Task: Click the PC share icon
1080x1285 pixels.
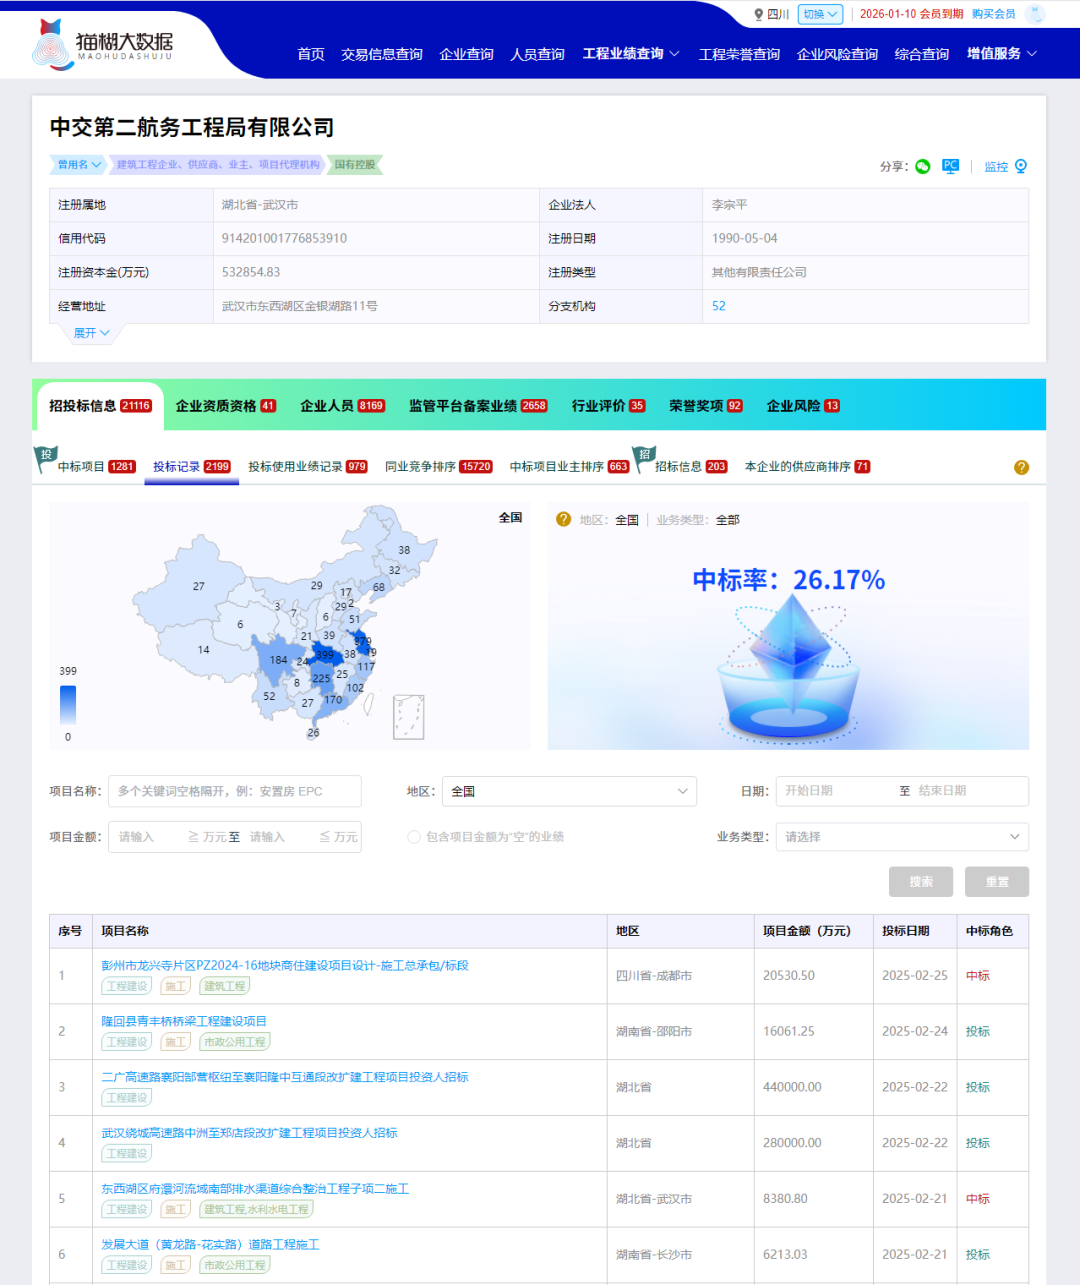Action: click(950, 166)
